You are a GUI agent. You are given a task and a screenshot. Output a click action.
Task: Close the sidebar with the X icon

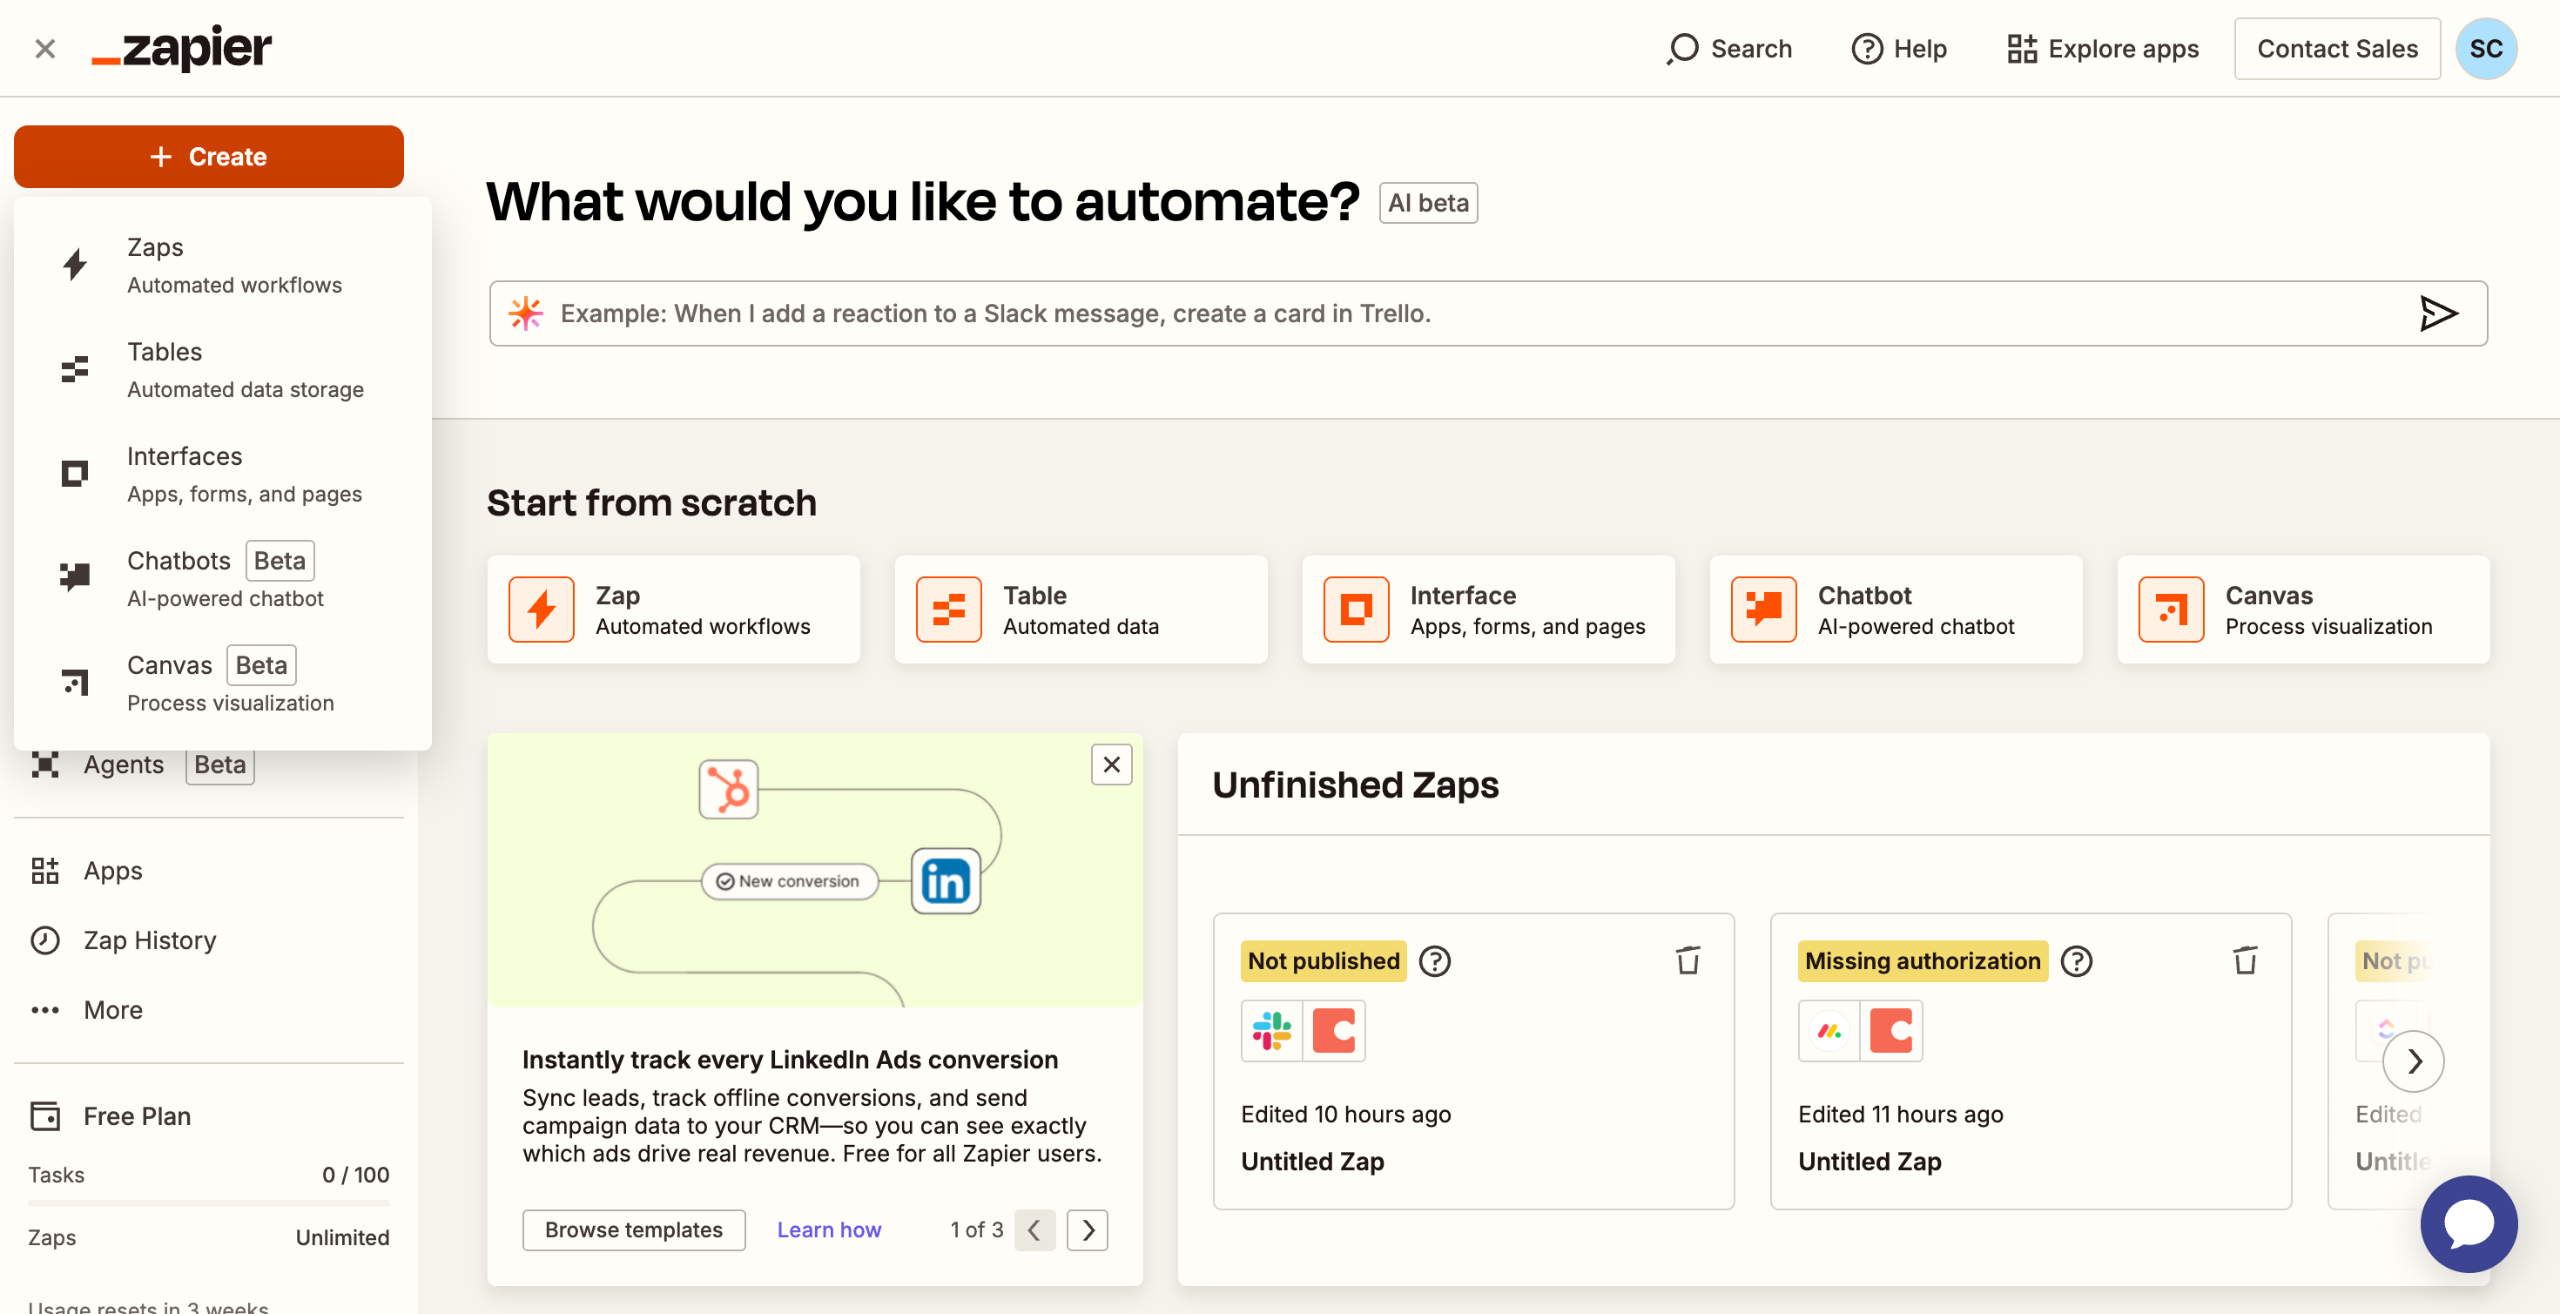44,48
